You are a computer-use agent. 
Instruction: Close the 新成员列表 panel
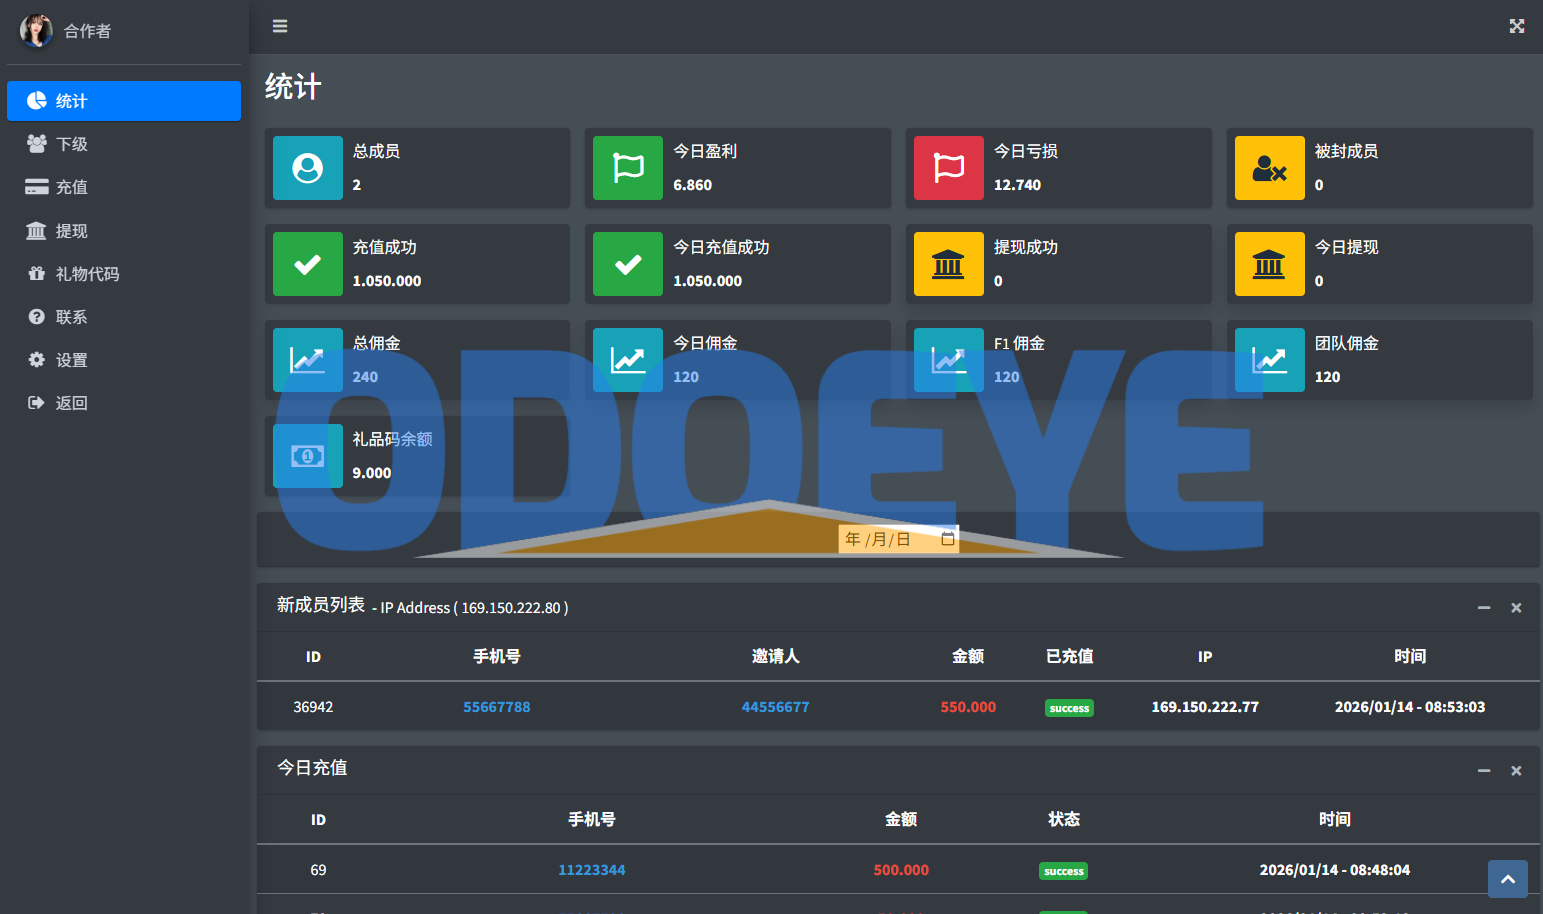1516,608
